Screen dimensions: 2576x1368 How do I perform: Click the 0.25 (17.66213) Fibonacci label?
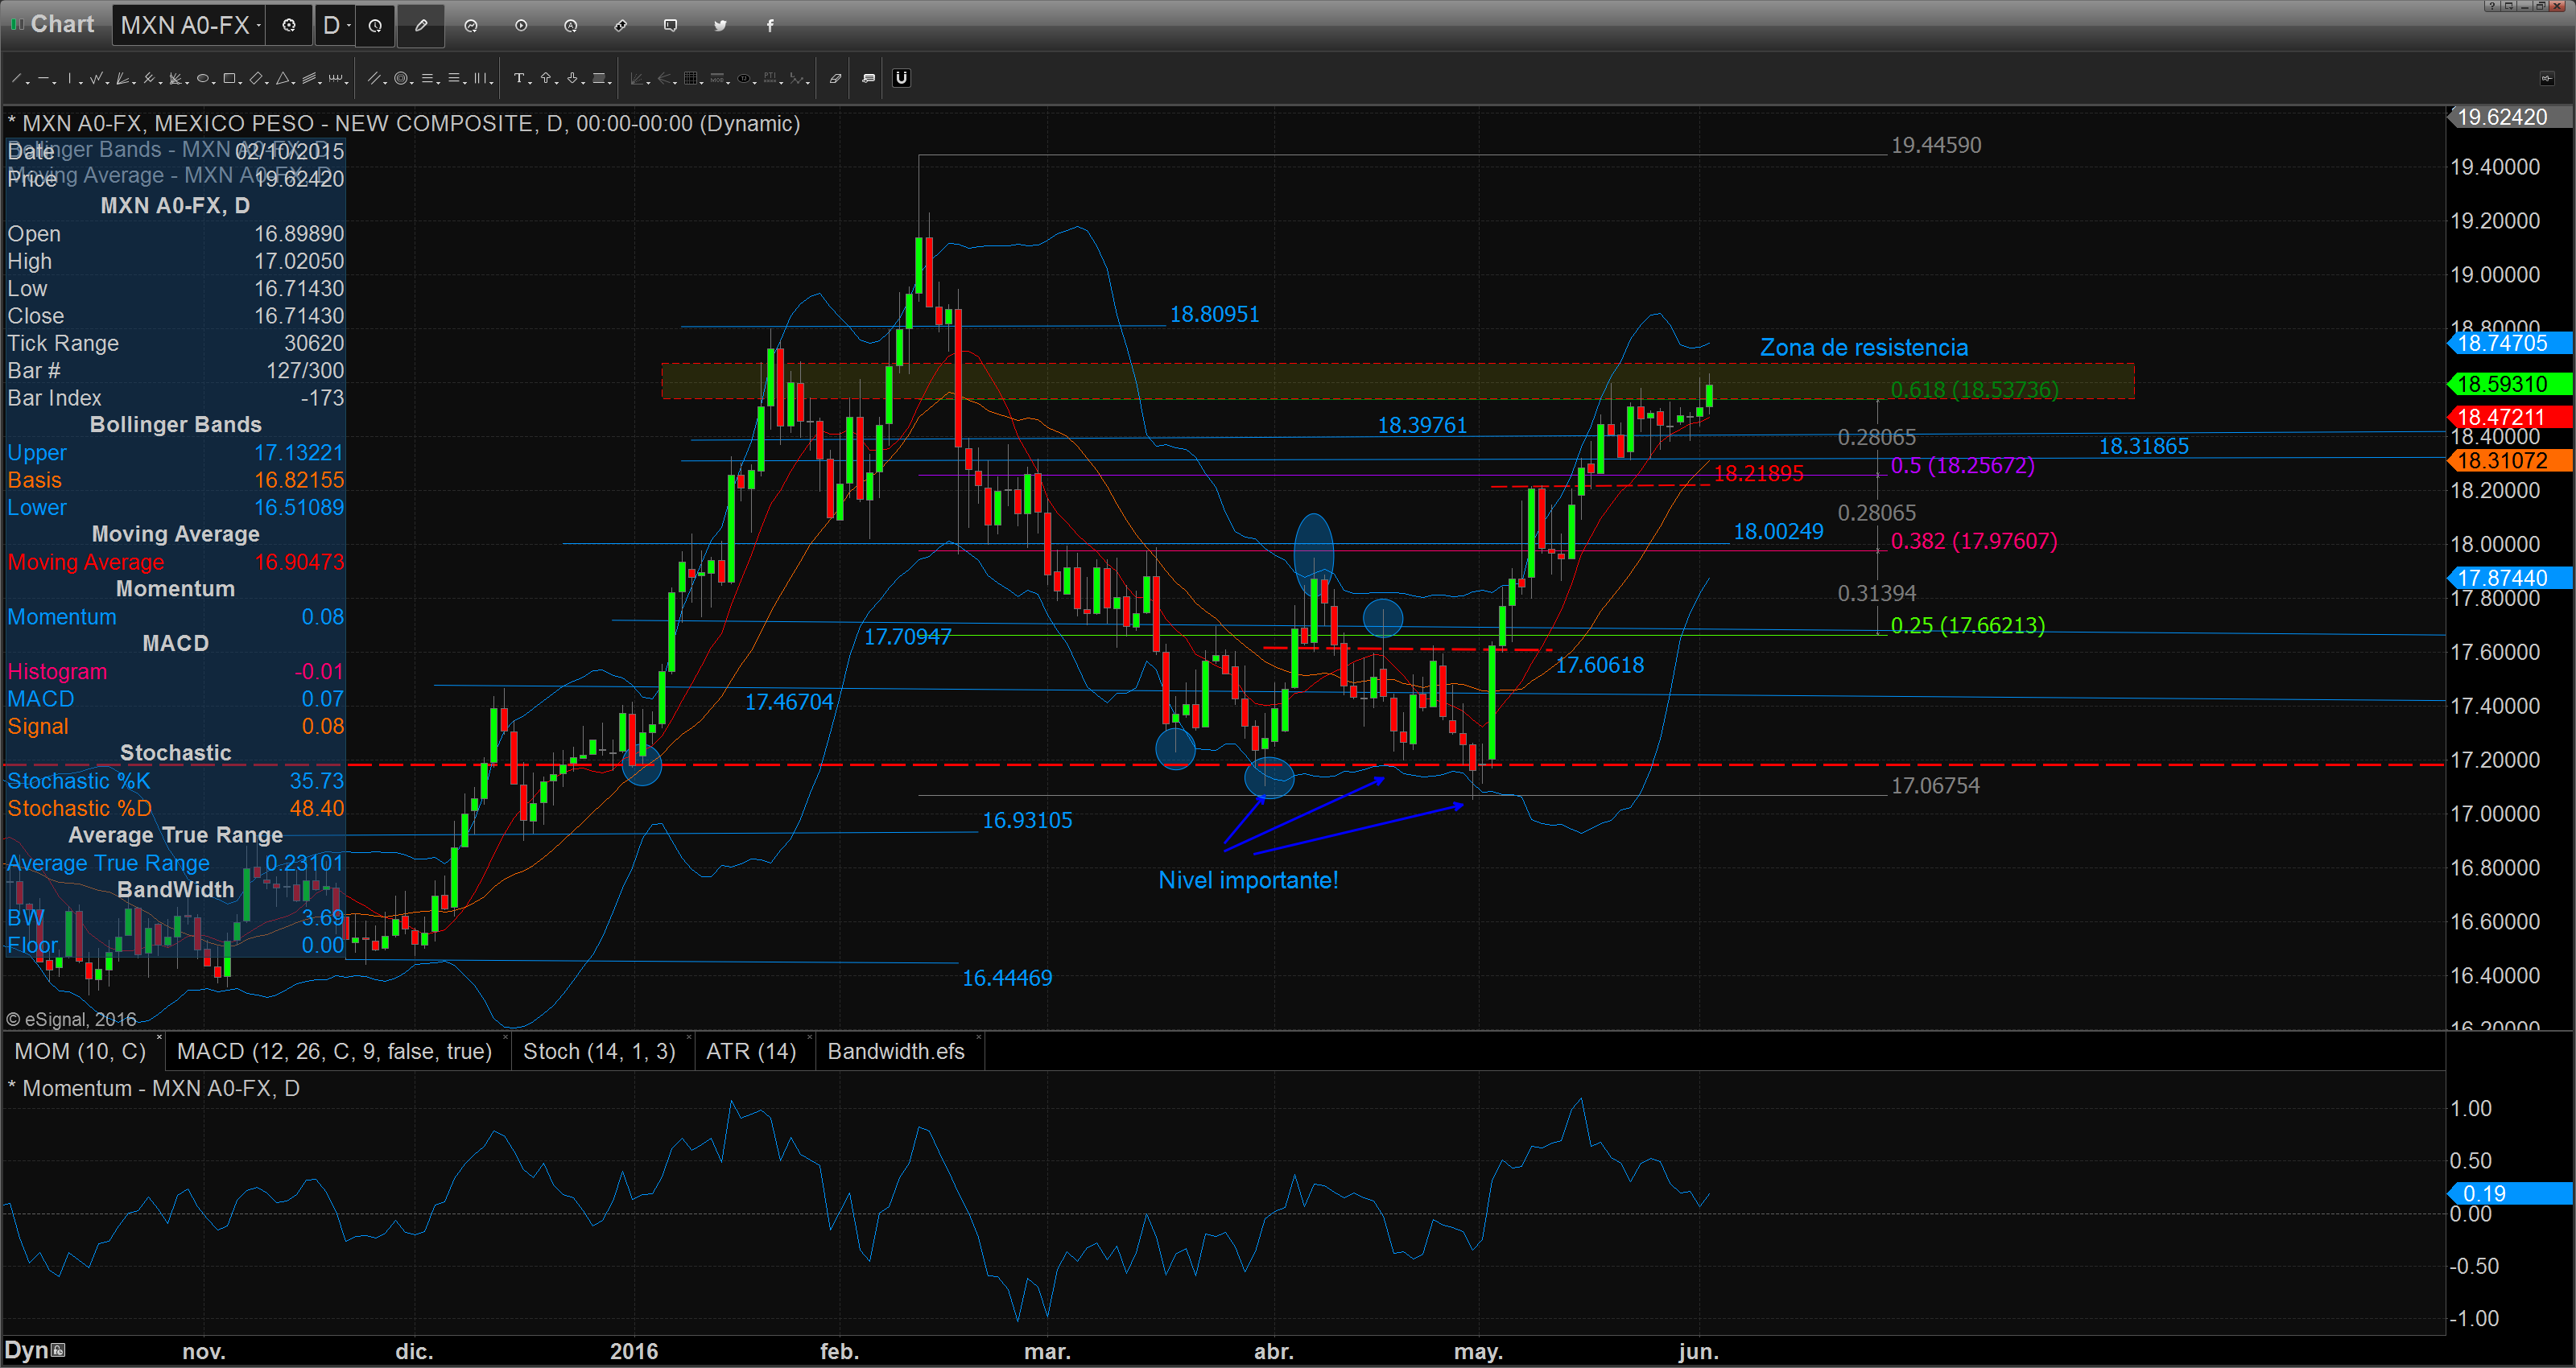[1967, 626]
